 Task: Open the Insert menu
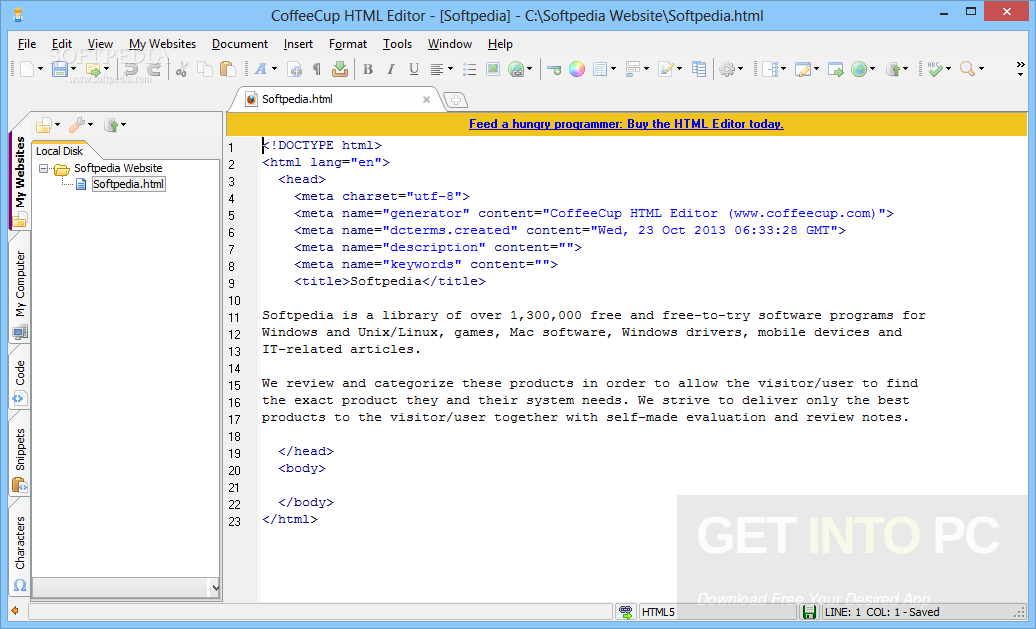pyautogui.click(x=298, y=44)
